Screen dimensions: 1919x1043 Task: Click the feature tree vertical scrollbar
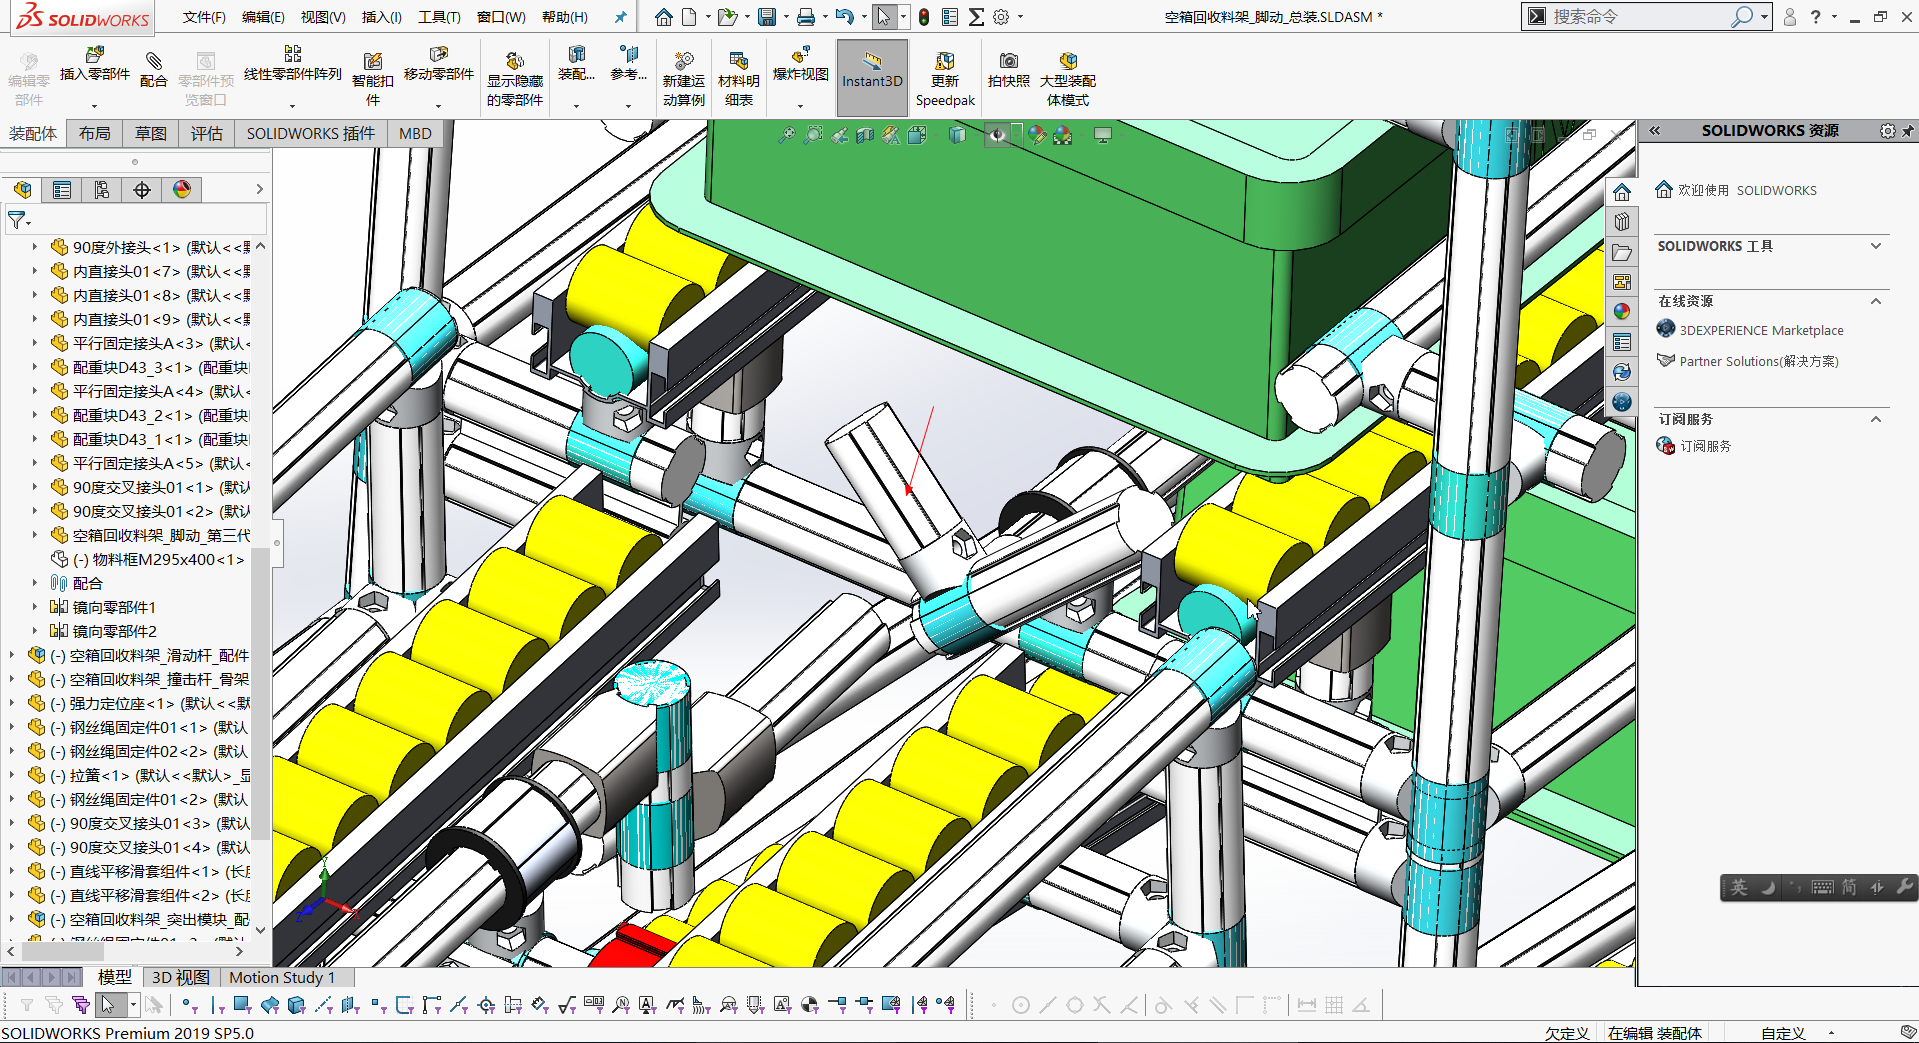point(260,693)
